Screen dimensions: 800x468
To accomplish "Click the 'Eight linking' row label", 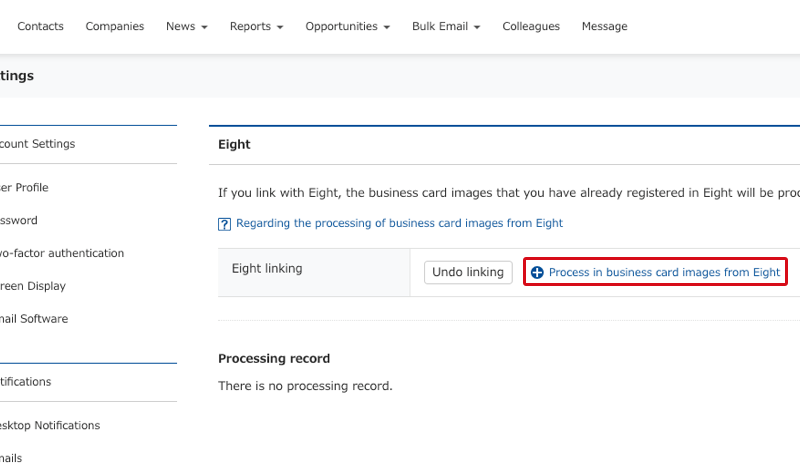I will (x=267, y=268).
